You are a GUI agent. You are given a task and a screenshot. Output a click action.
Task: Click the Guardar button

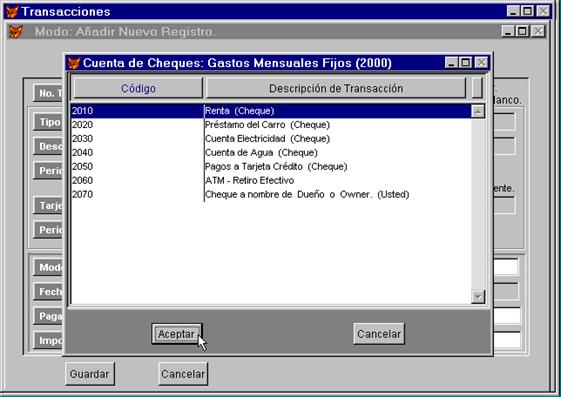point(90,374)
